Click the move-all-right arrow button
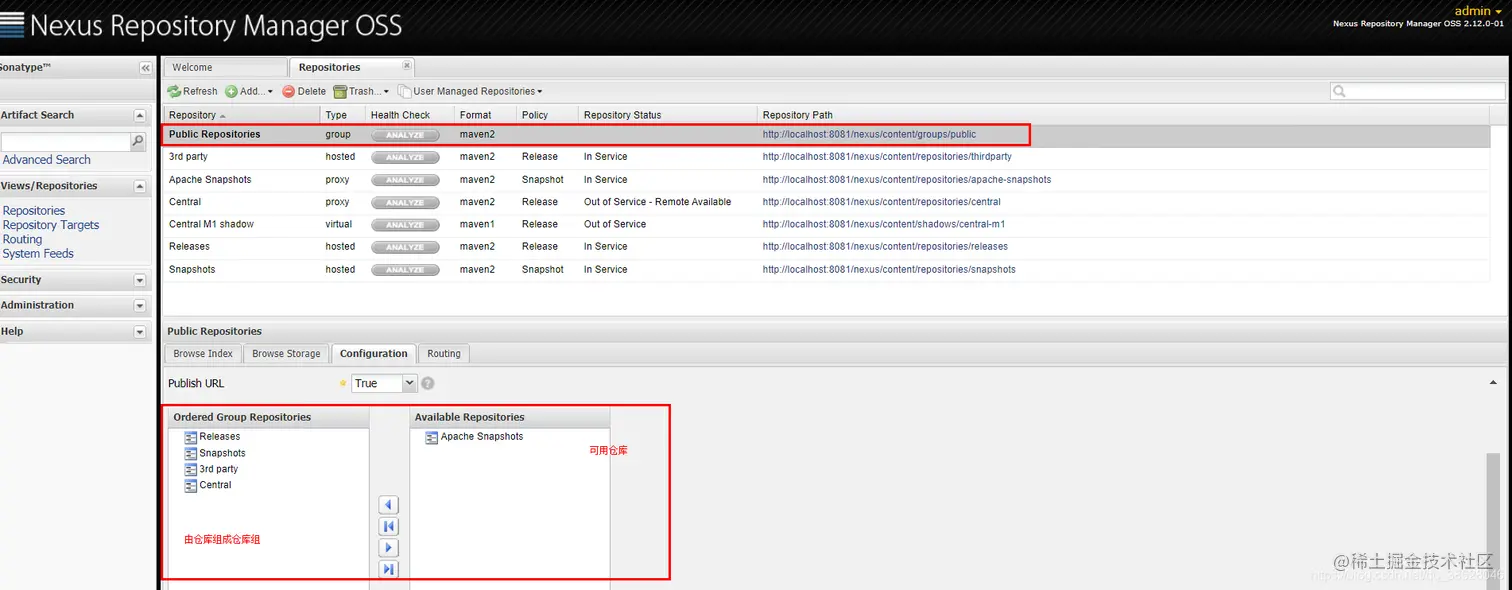Viewport: 1512px width, 590px height. [x=389, y=569]
